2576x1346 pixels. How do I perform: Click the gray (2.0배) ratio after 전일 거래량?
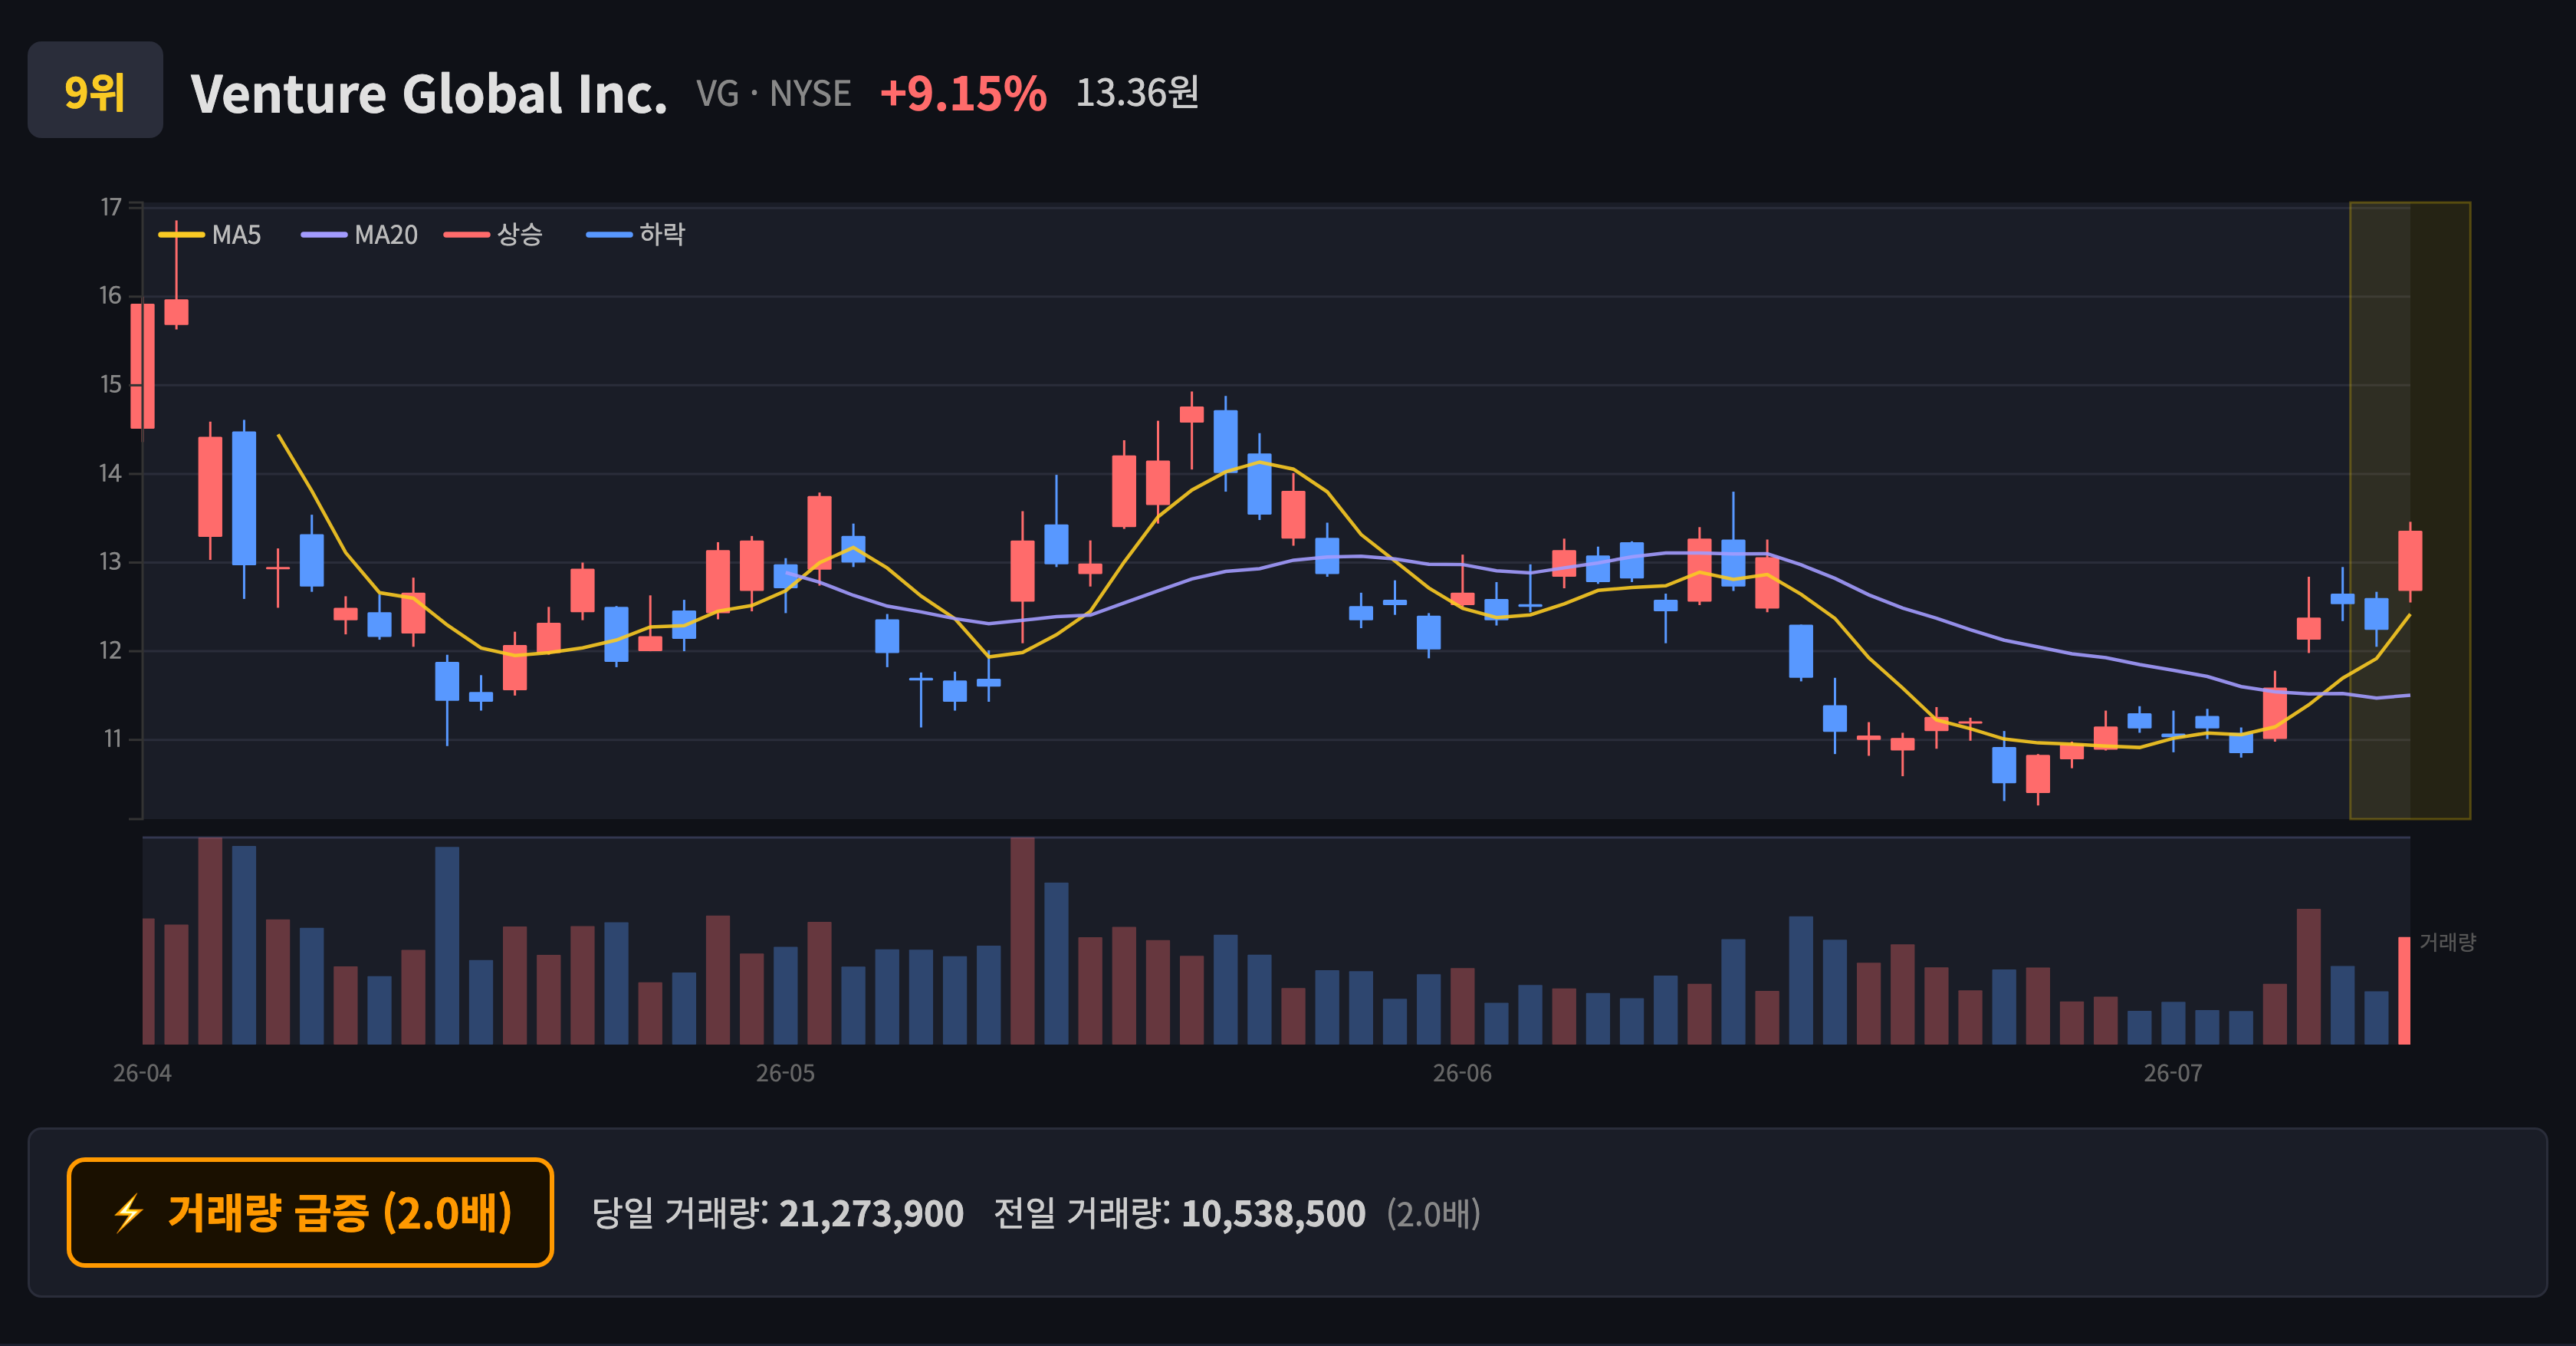(x=1433, y=1213)
